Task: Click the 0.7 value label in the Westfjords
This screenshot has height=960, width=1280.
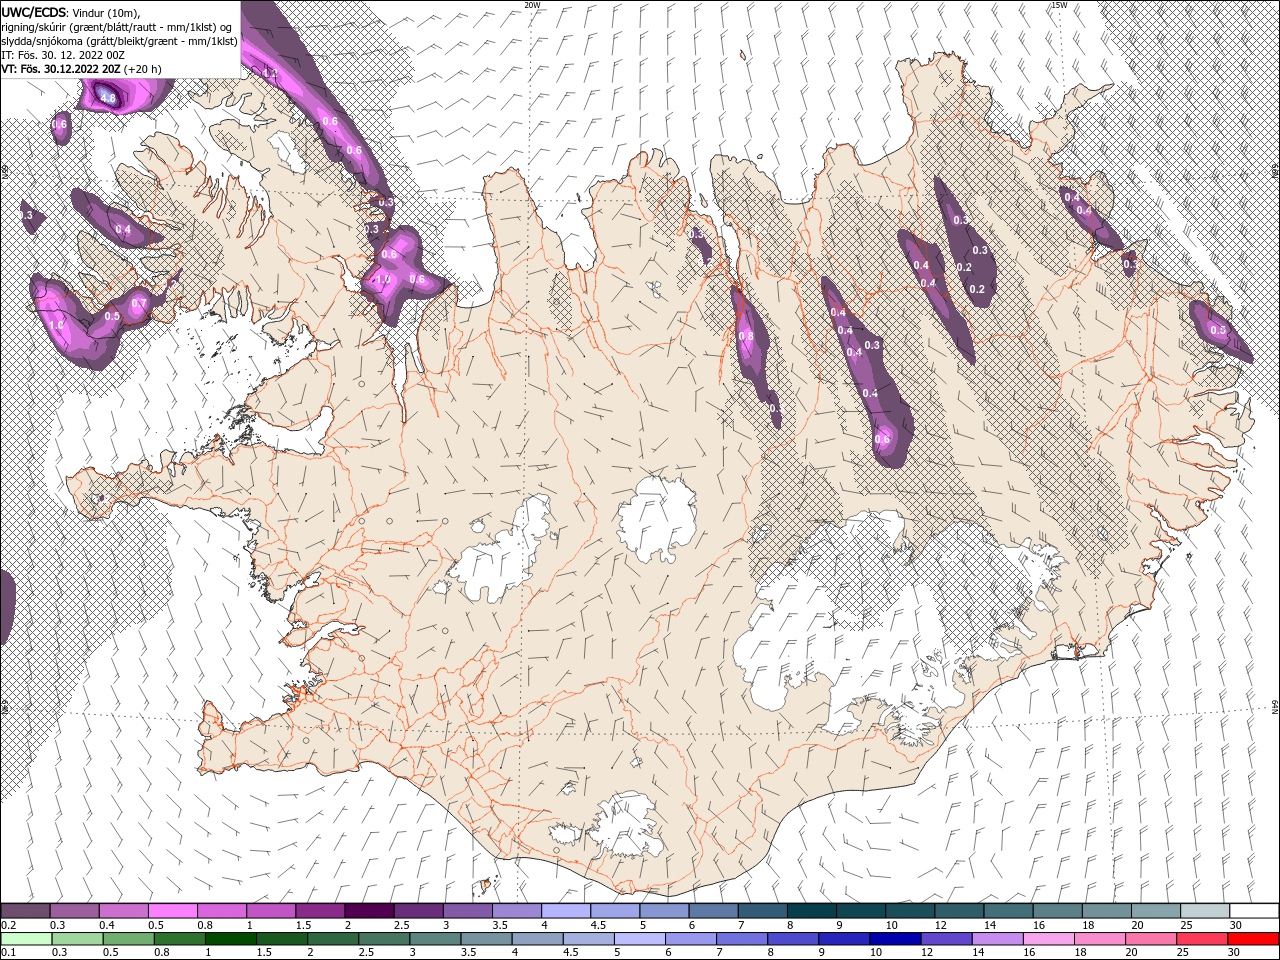Action: pyautogui.click(x=139, y=304)
